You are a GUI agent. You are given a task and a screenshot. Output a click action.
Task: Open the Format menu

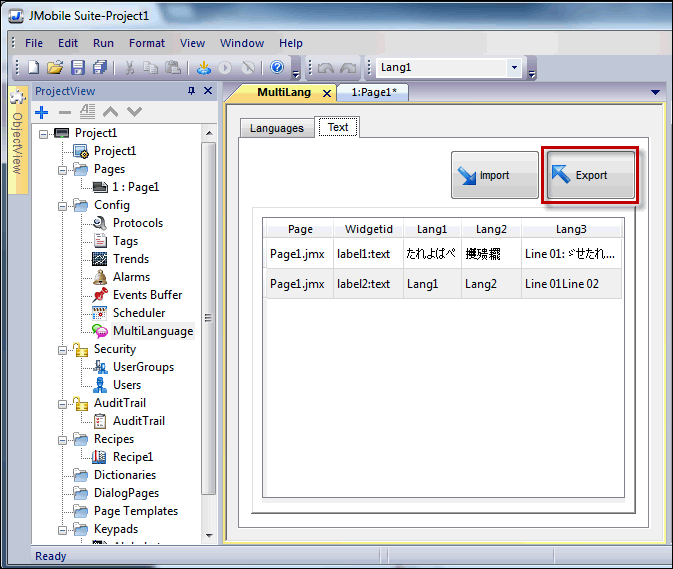coord(147,43)
